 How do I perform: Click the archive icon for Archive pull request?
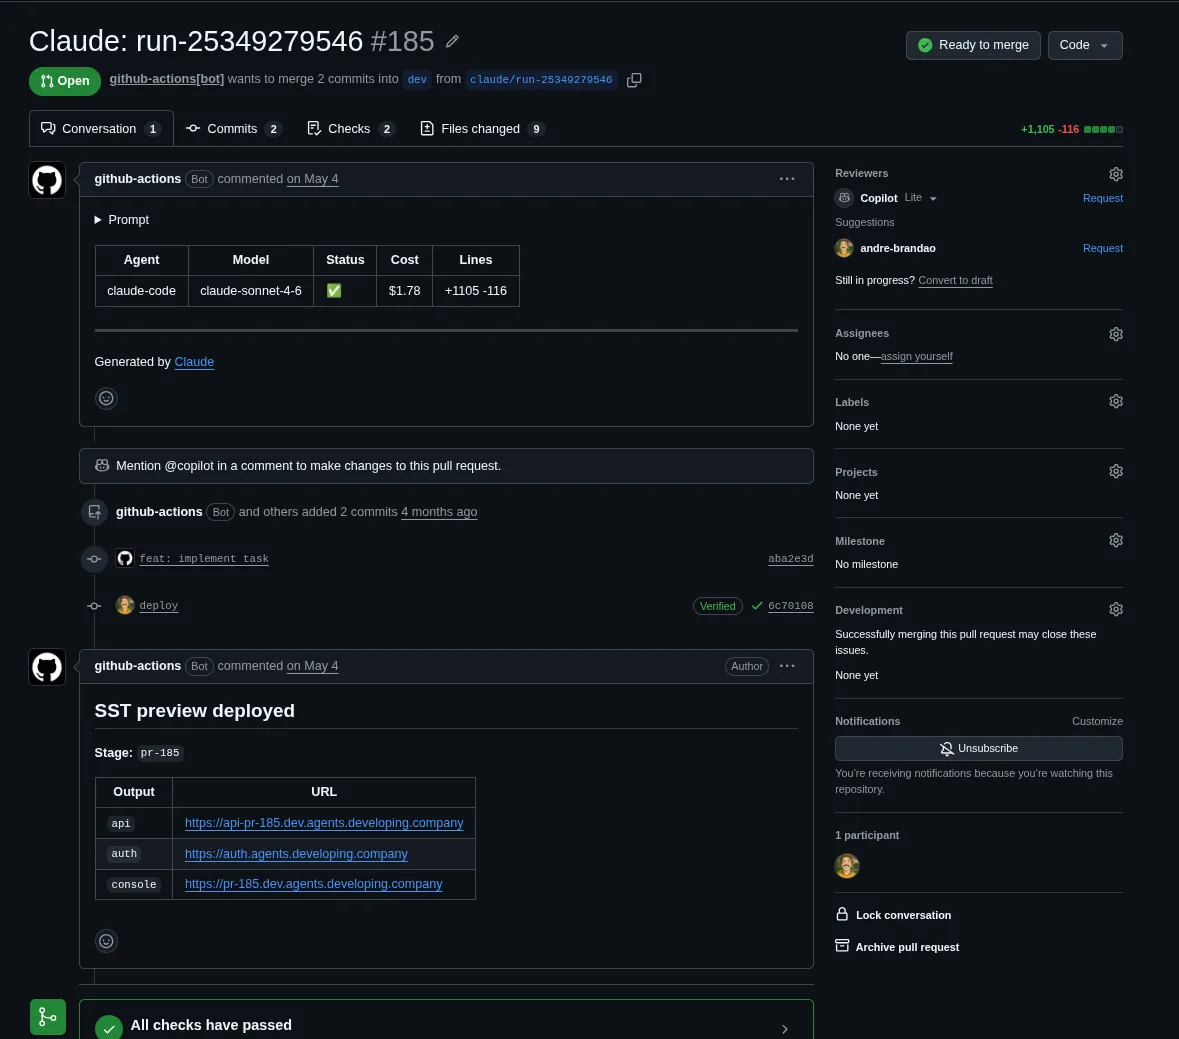tap(842, 947)
